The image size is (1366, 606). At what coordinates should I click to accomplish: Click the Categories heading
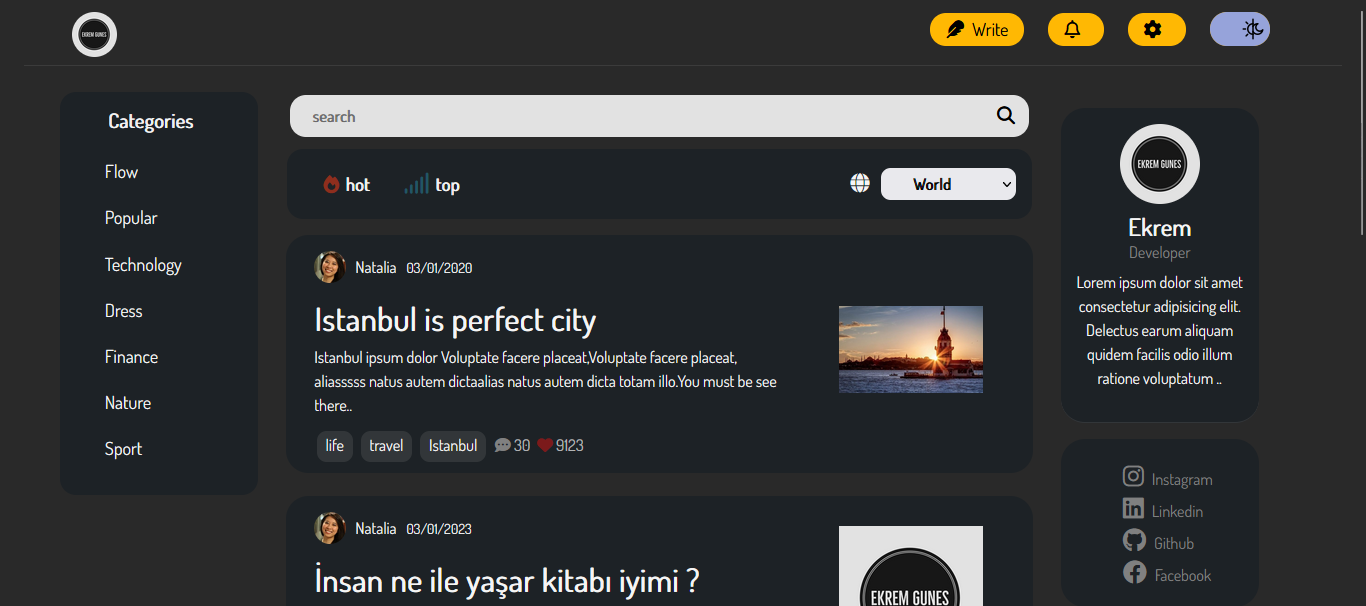151,121
